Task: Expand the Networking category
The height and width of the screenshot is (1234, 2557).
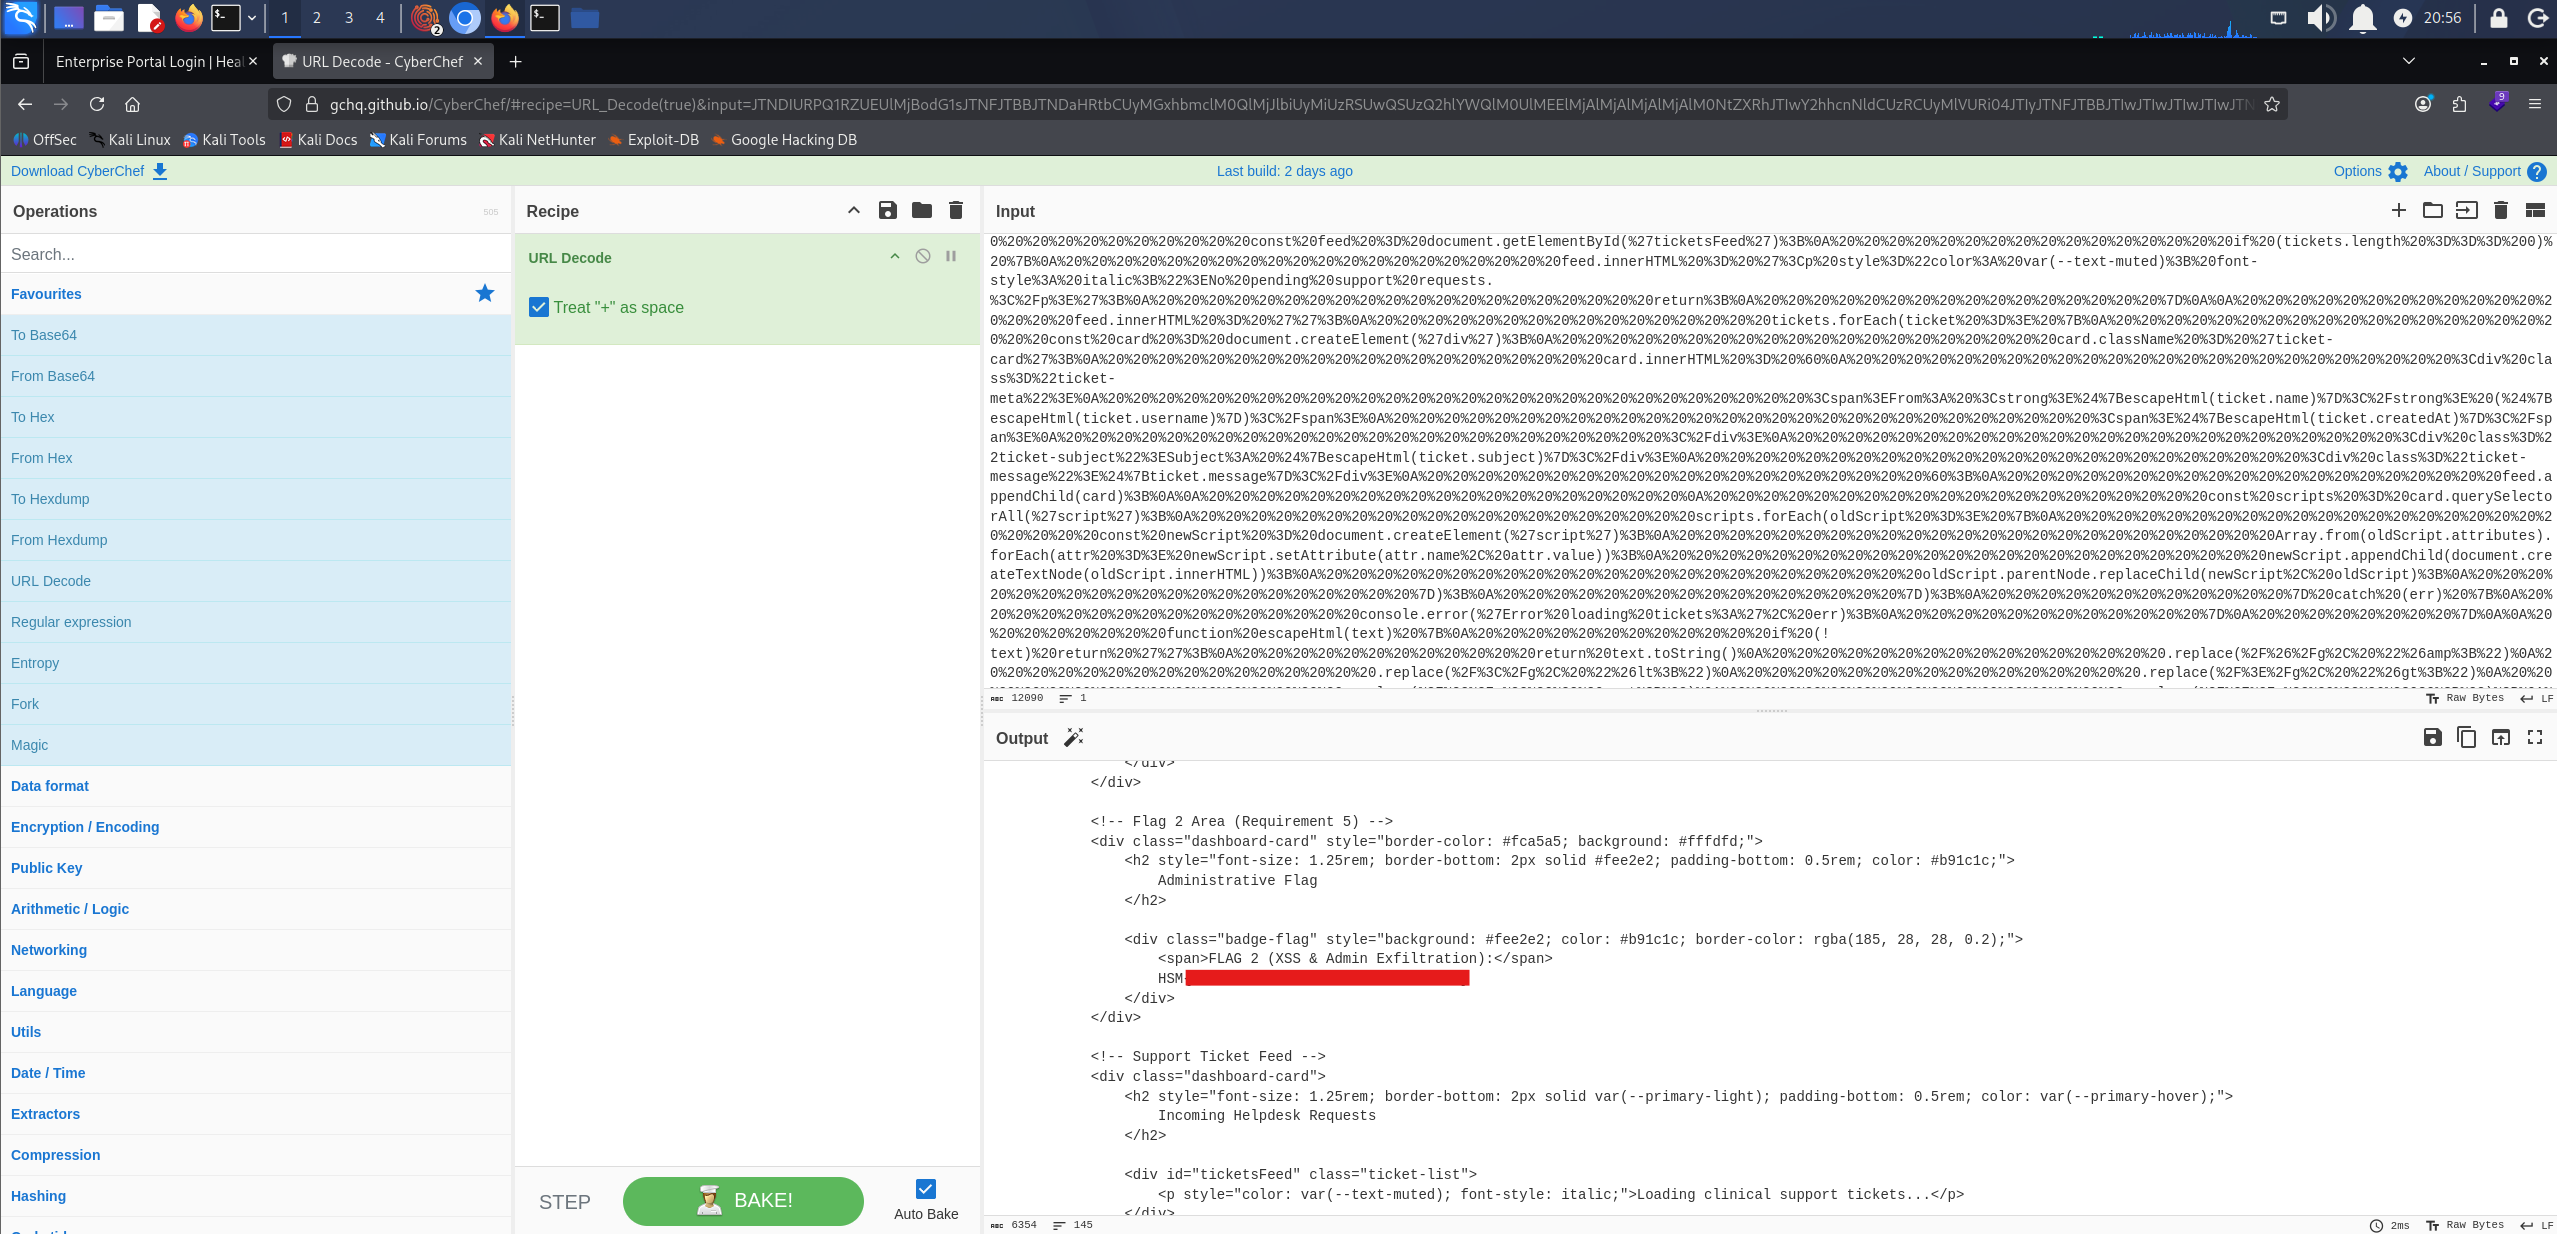Action: pyautogui.click(x=257, y=950)
